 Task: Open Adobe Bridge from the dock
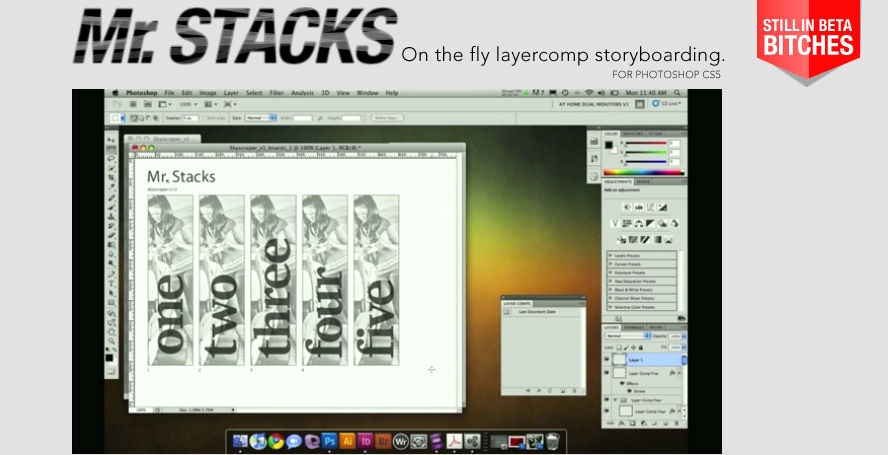pos(383,441)
